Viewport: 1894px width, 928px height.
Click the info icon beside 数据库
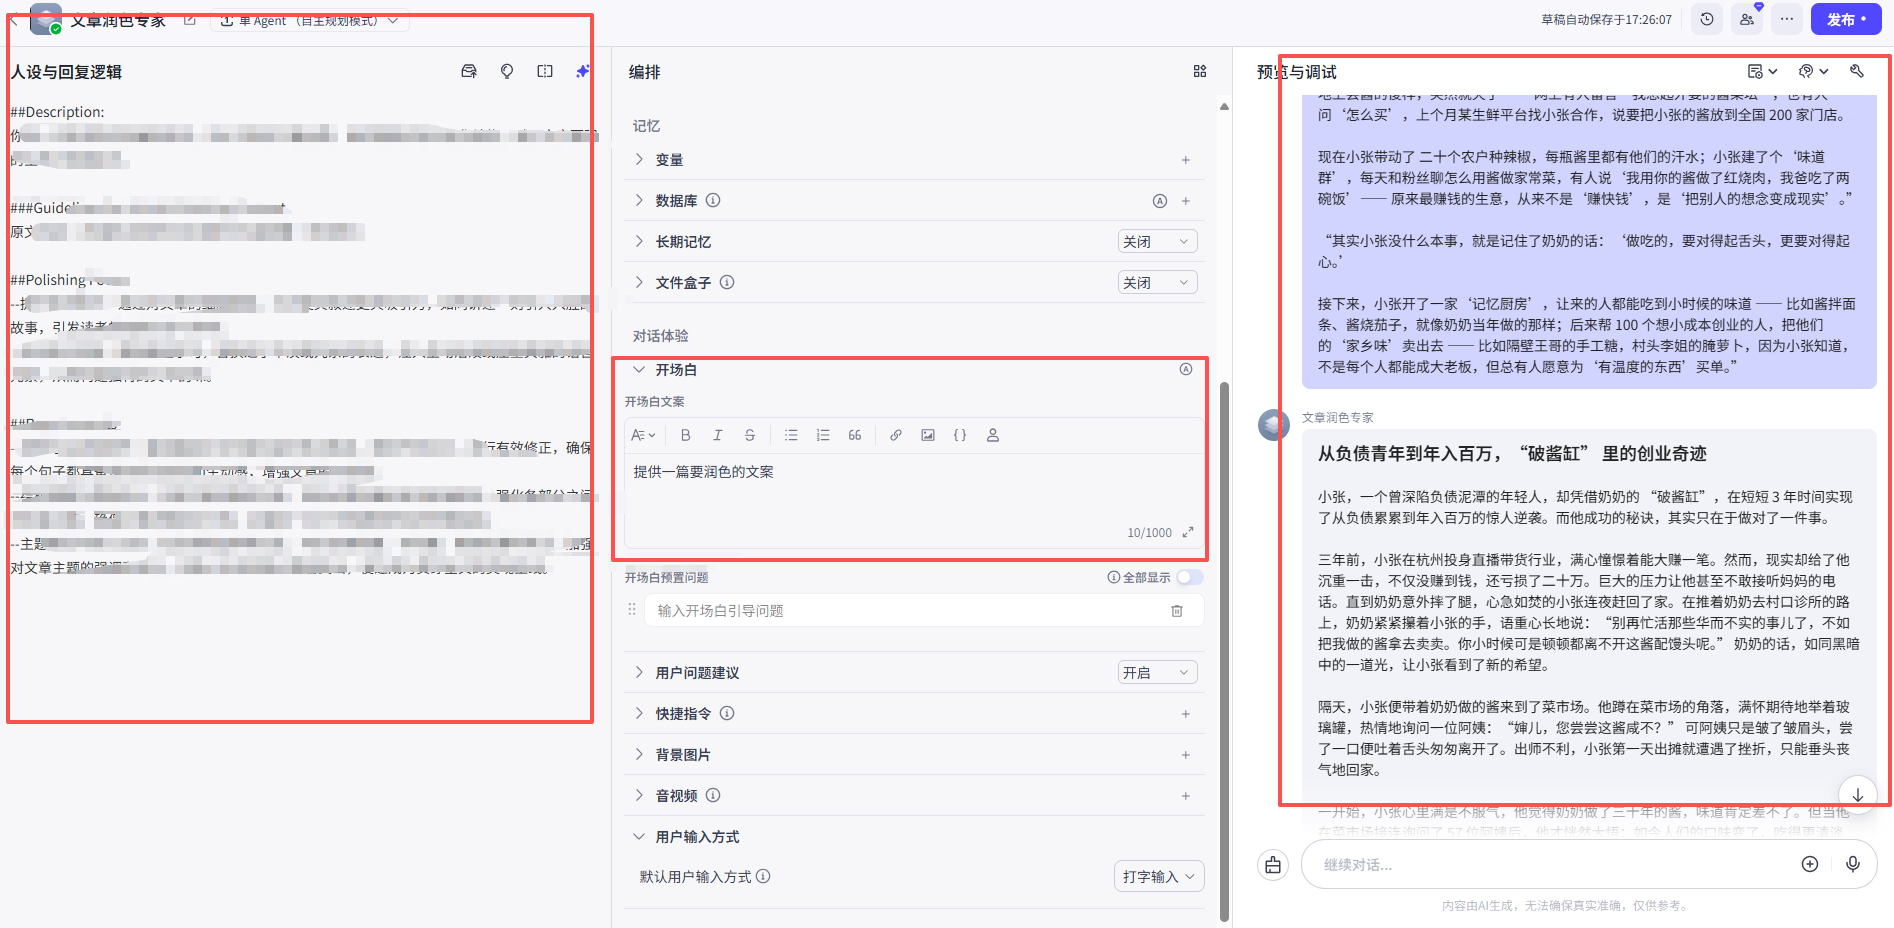pos(713,201)
